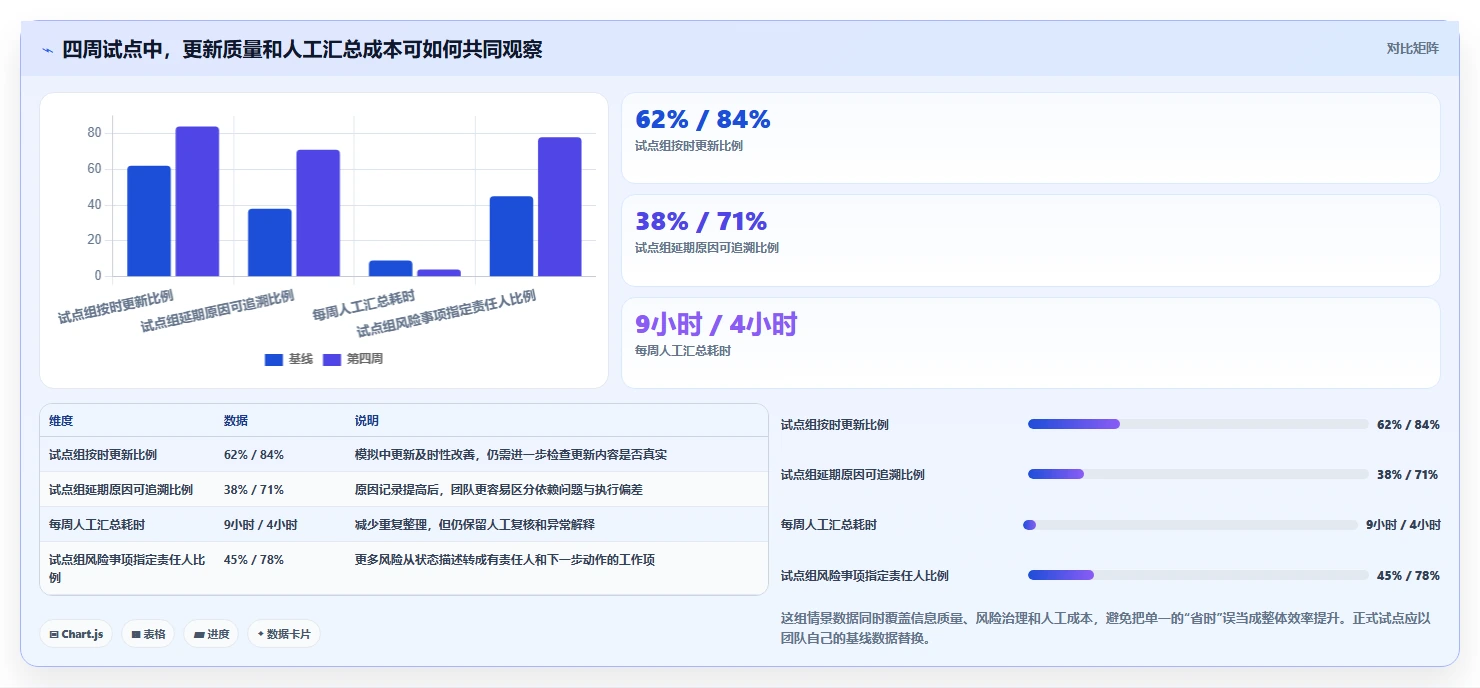Select the 进度 chip
The height and width of the screenshot is (688, 1480).
tap(211, 634)
